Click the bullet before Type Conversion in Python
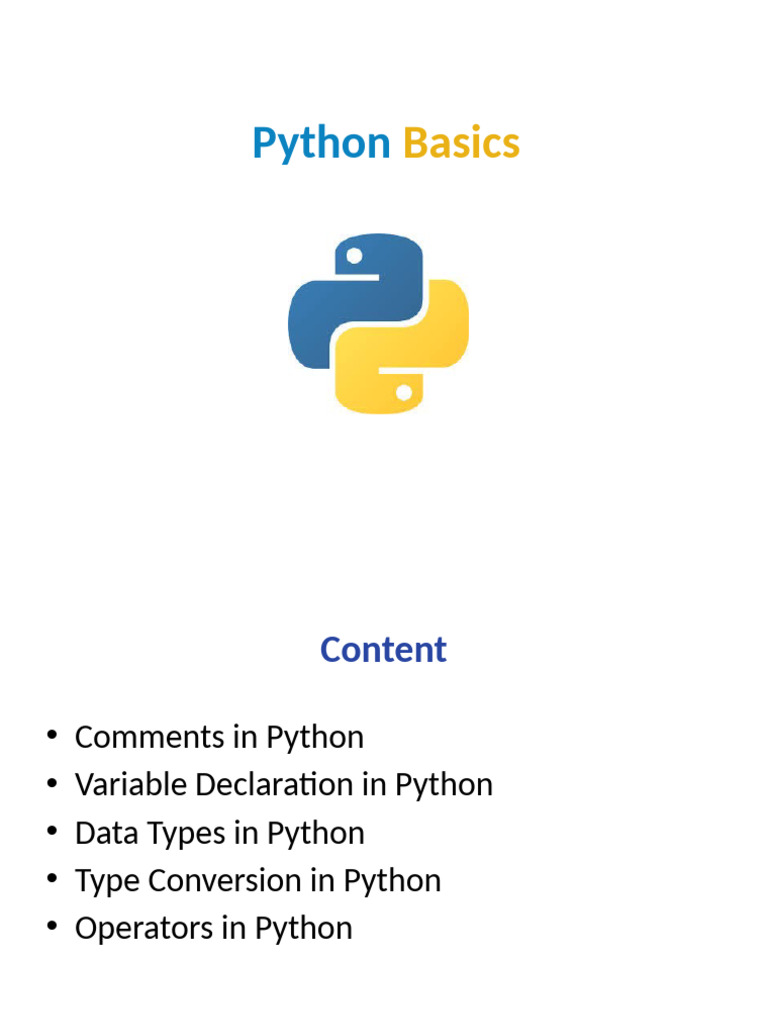The image size is (768, 1024). (x=52, y=880)
